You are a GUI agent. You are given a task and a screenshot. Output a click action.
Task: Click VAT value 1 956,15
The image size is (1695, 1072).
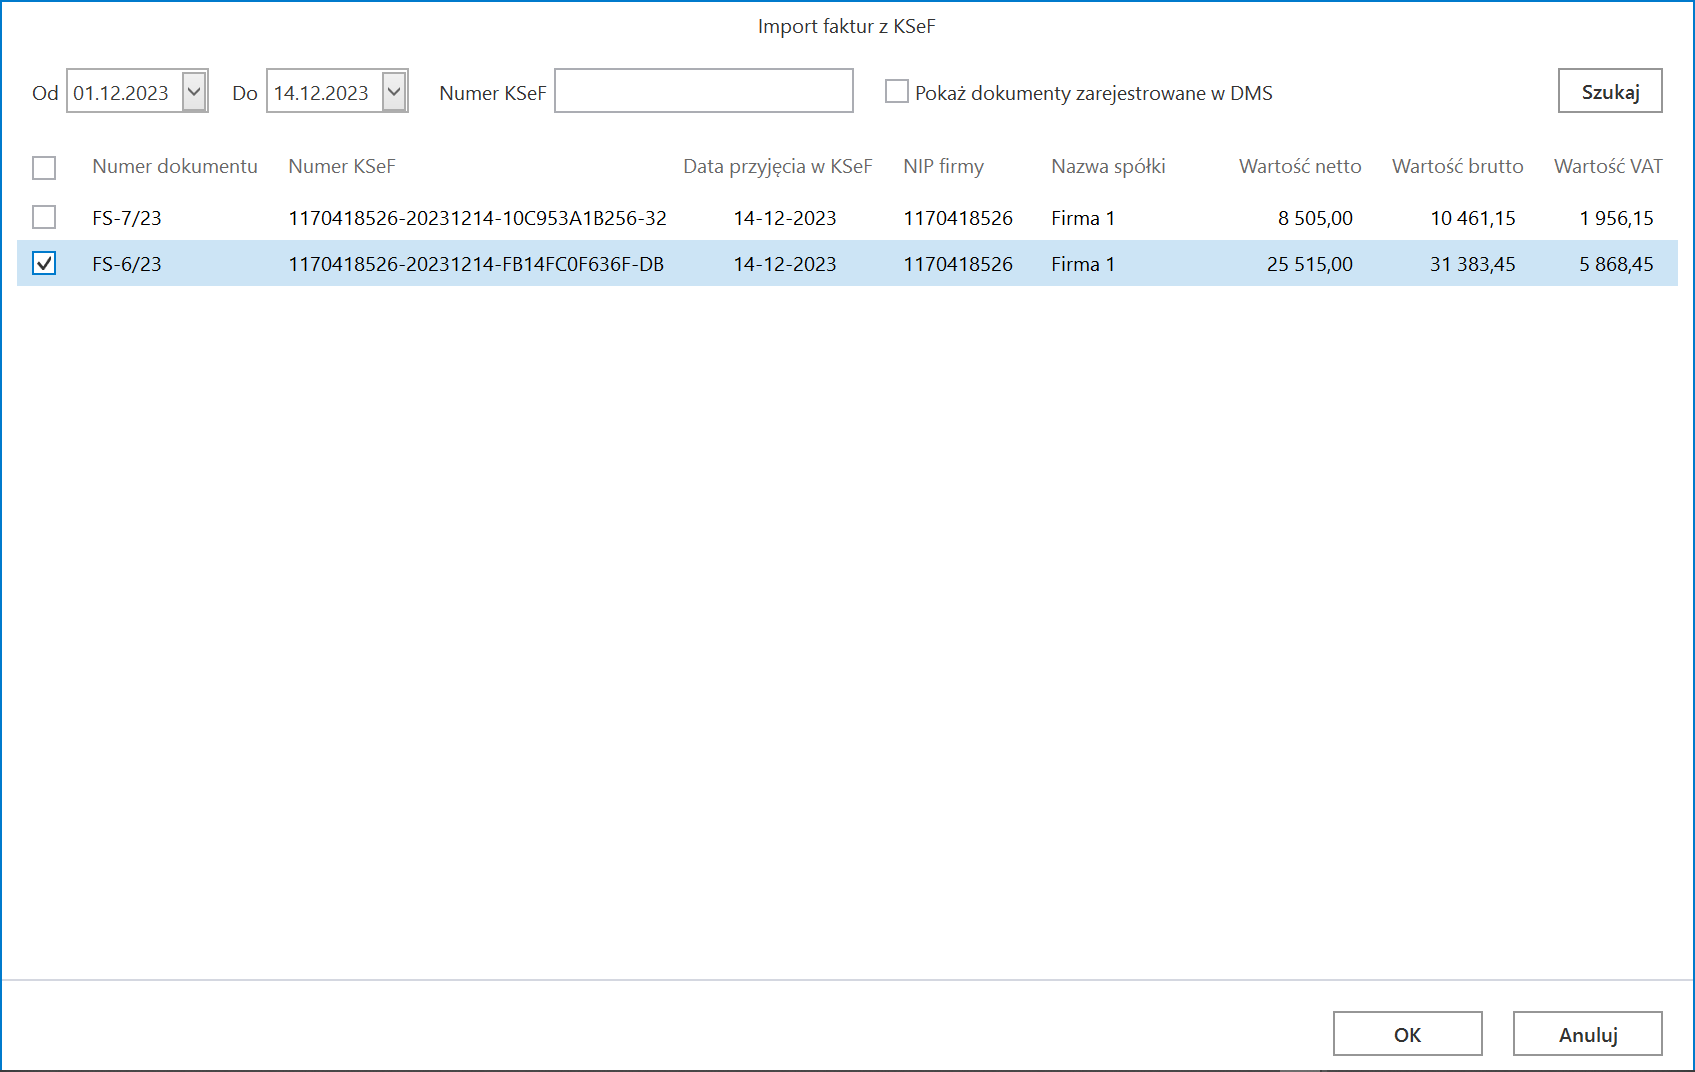point(1617,218)
